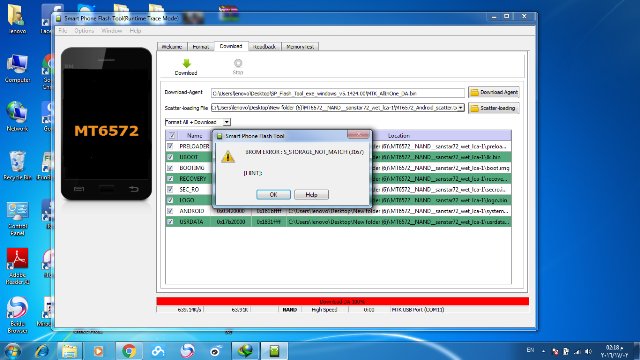Click the NAND status bar entry
640x360 pixels.
click(290, 310)
